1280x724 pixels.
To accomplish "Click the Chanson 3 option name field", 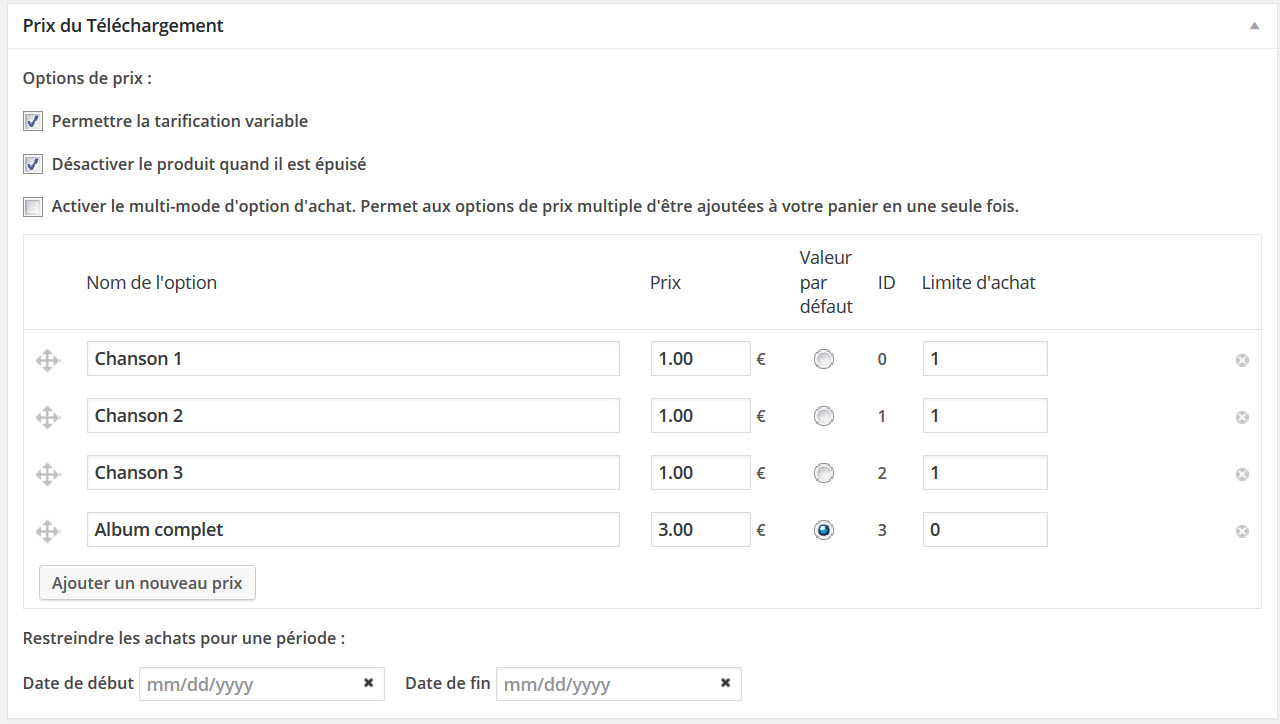I will point(353,473).
